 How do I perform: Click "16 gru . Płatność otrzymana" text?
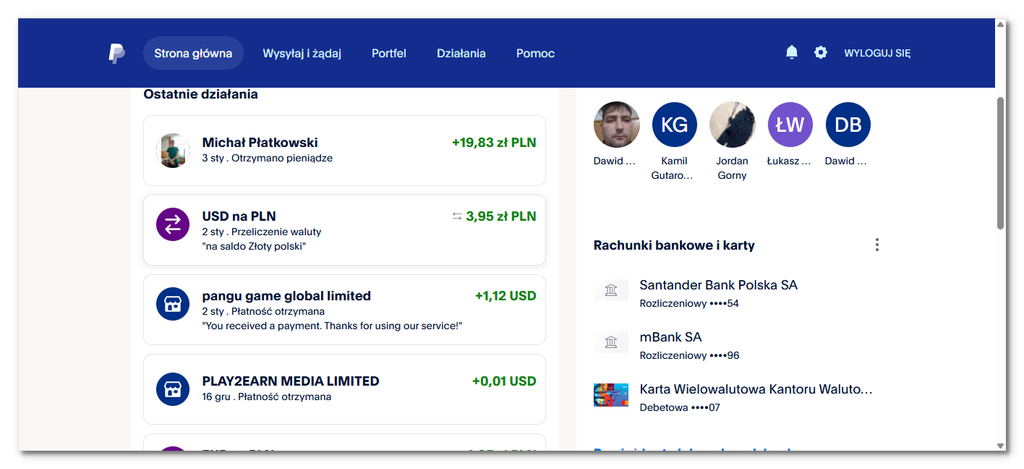266,396
